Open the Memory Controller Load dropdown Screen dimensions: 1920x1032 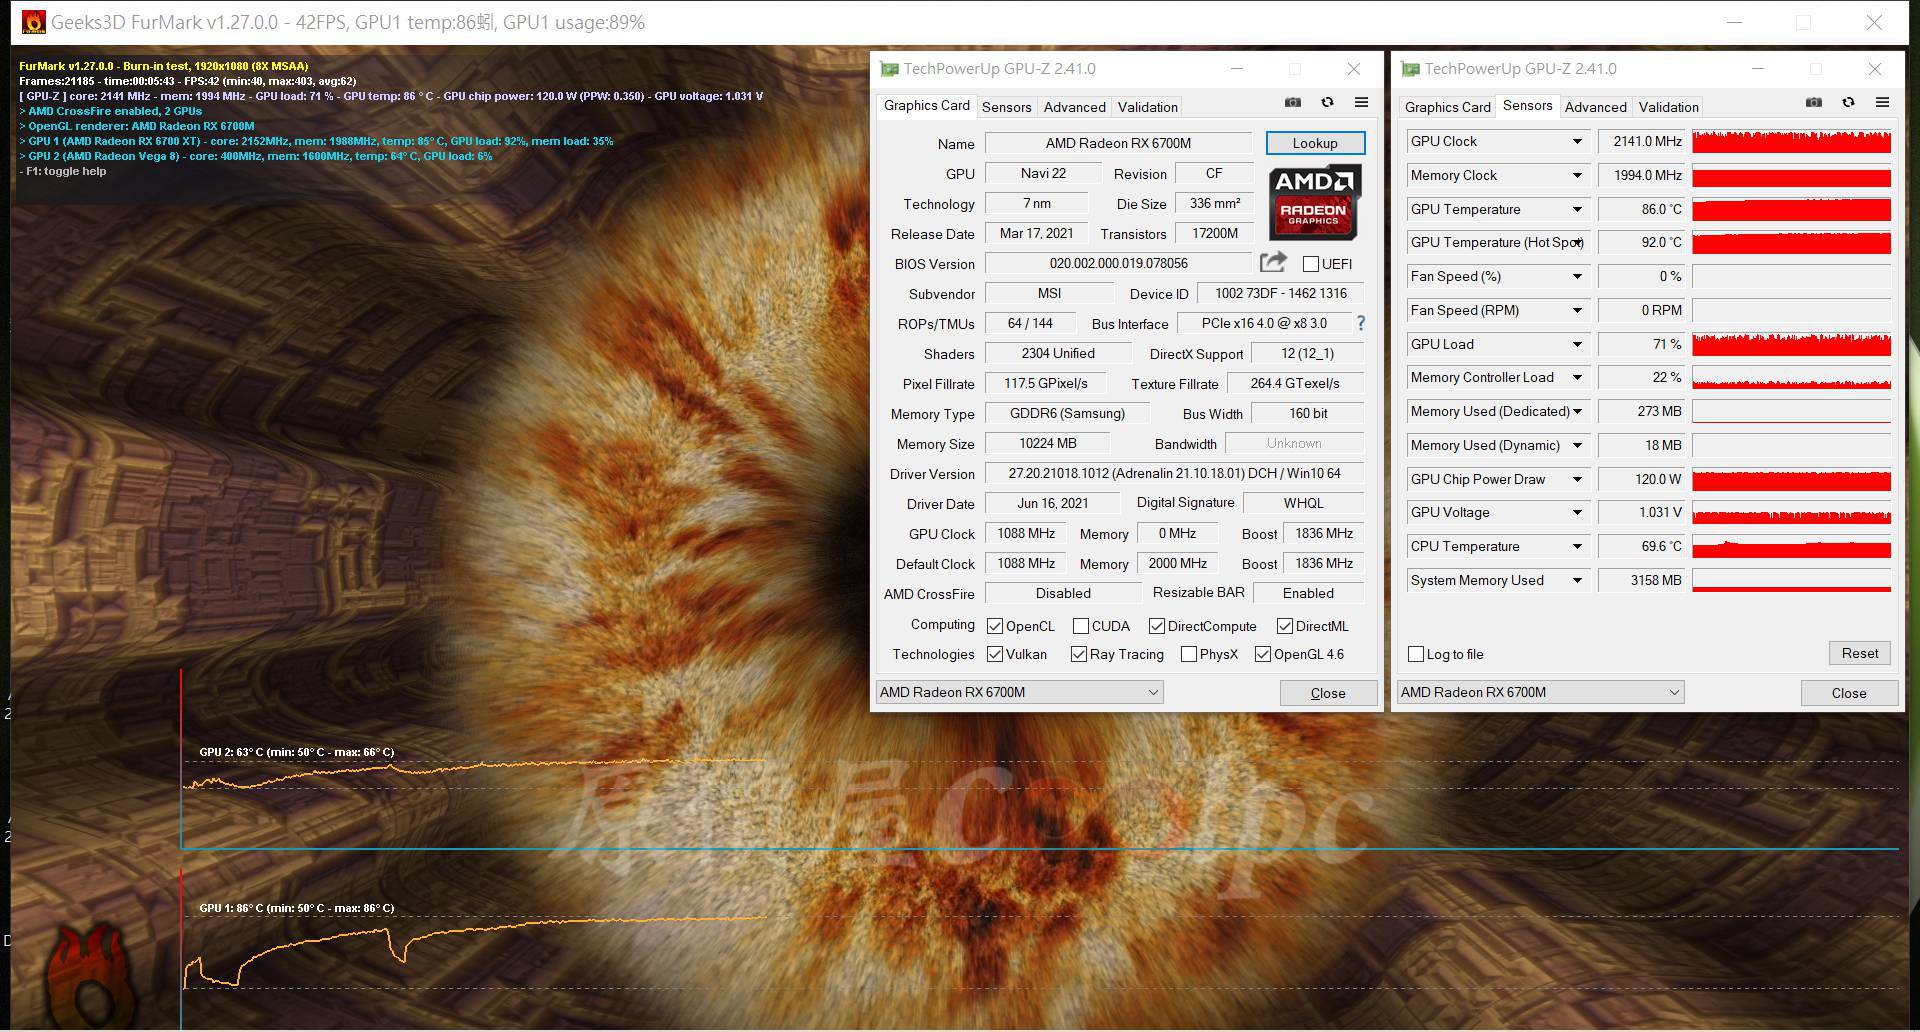[1577, 378]
